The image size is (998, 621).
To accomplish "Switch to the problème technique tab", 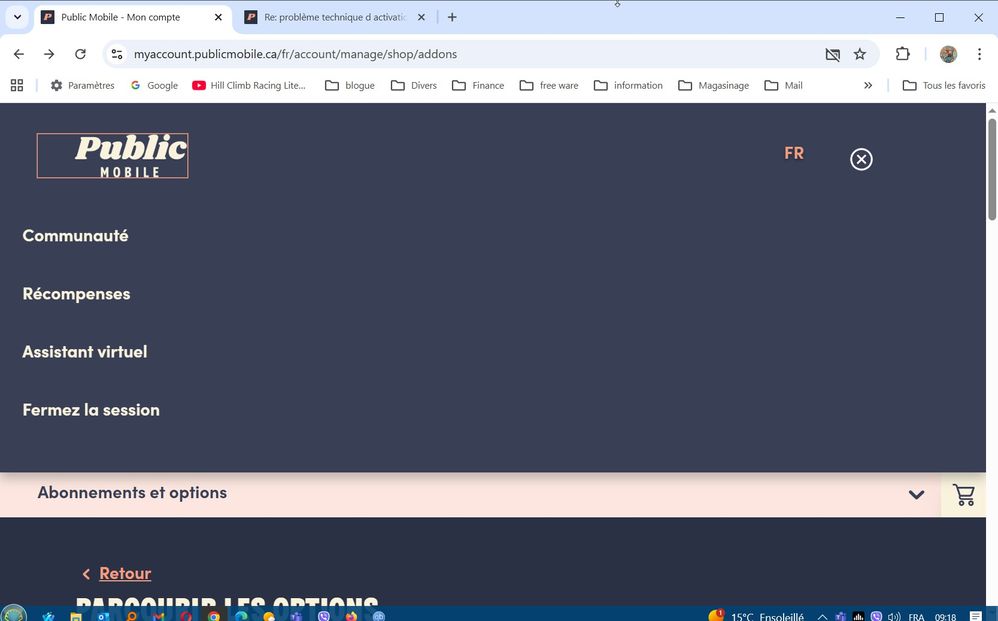I will [x=334, y=17].
